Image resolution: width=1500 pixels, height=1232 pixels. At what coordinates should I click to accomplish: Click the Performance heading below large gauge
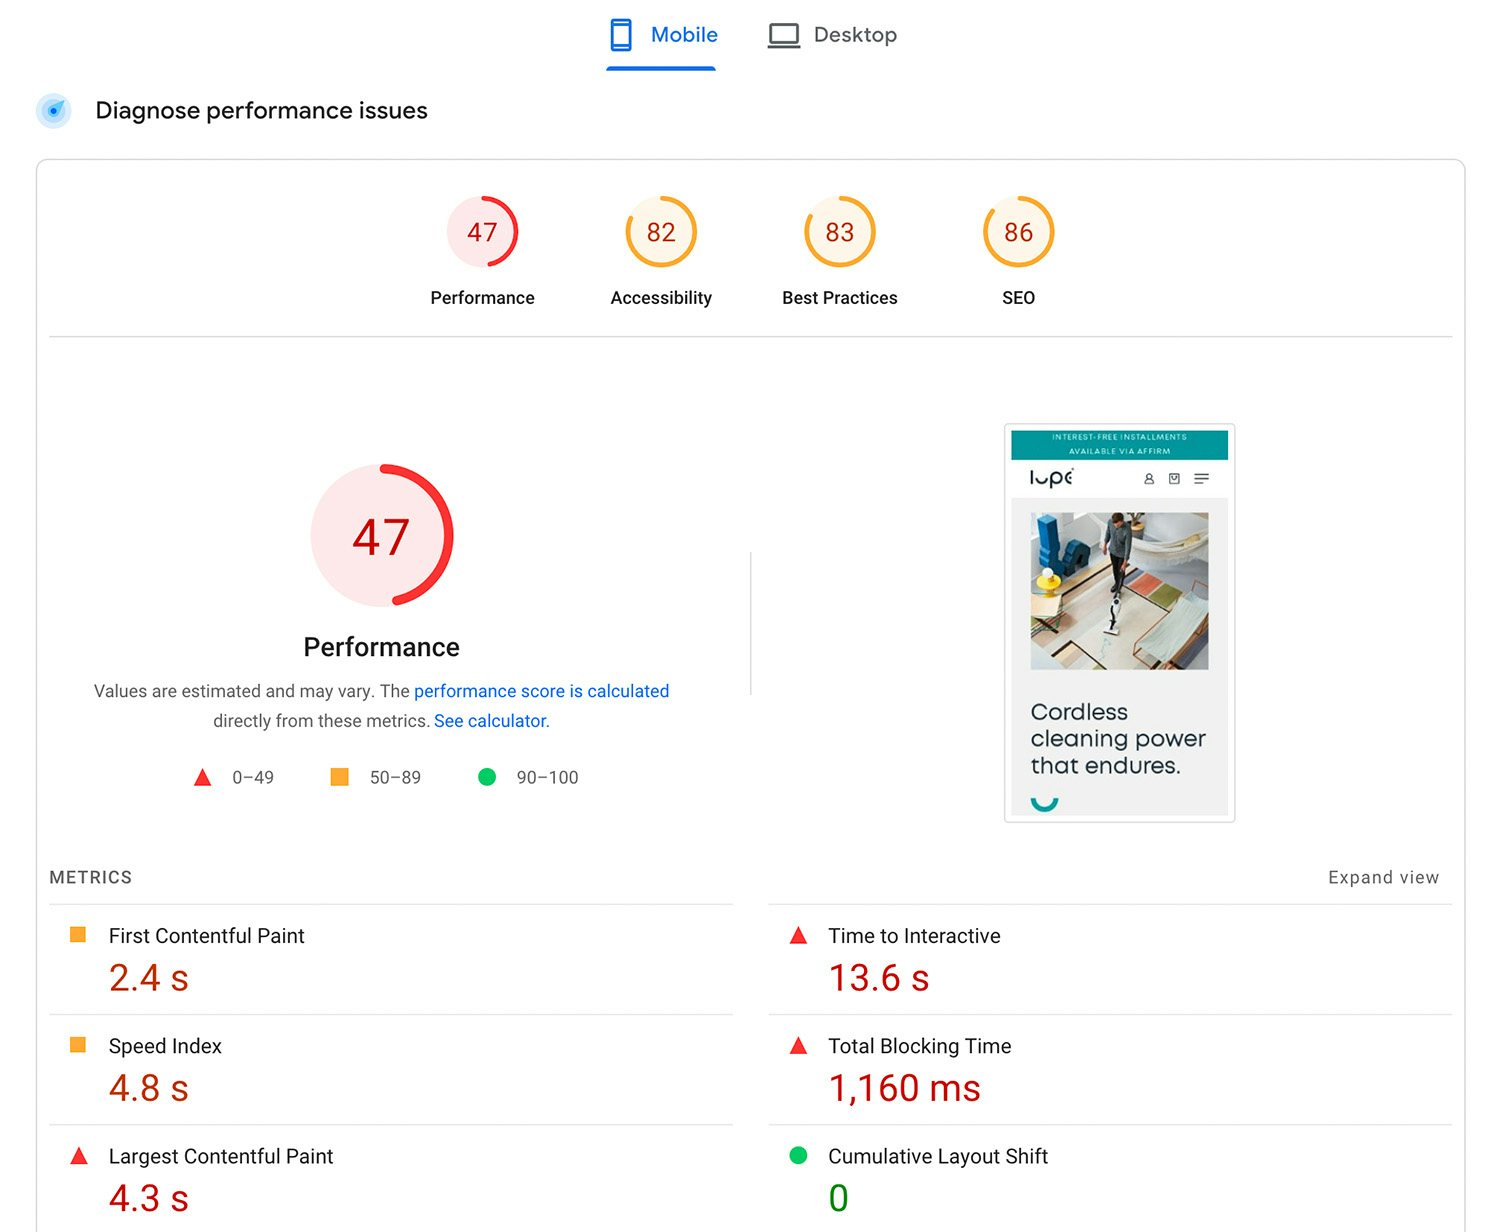pos(382,647)
